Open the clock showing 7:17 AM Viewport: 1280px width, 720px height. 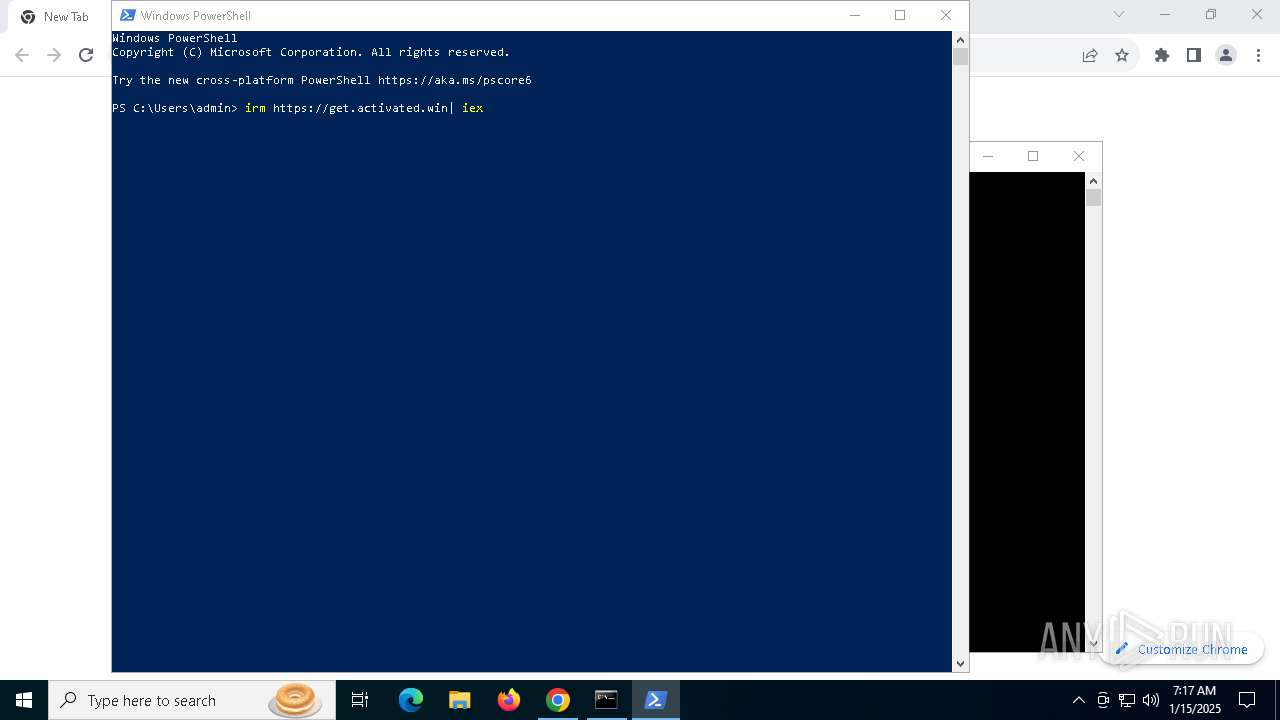click(x=1195, y=700)
